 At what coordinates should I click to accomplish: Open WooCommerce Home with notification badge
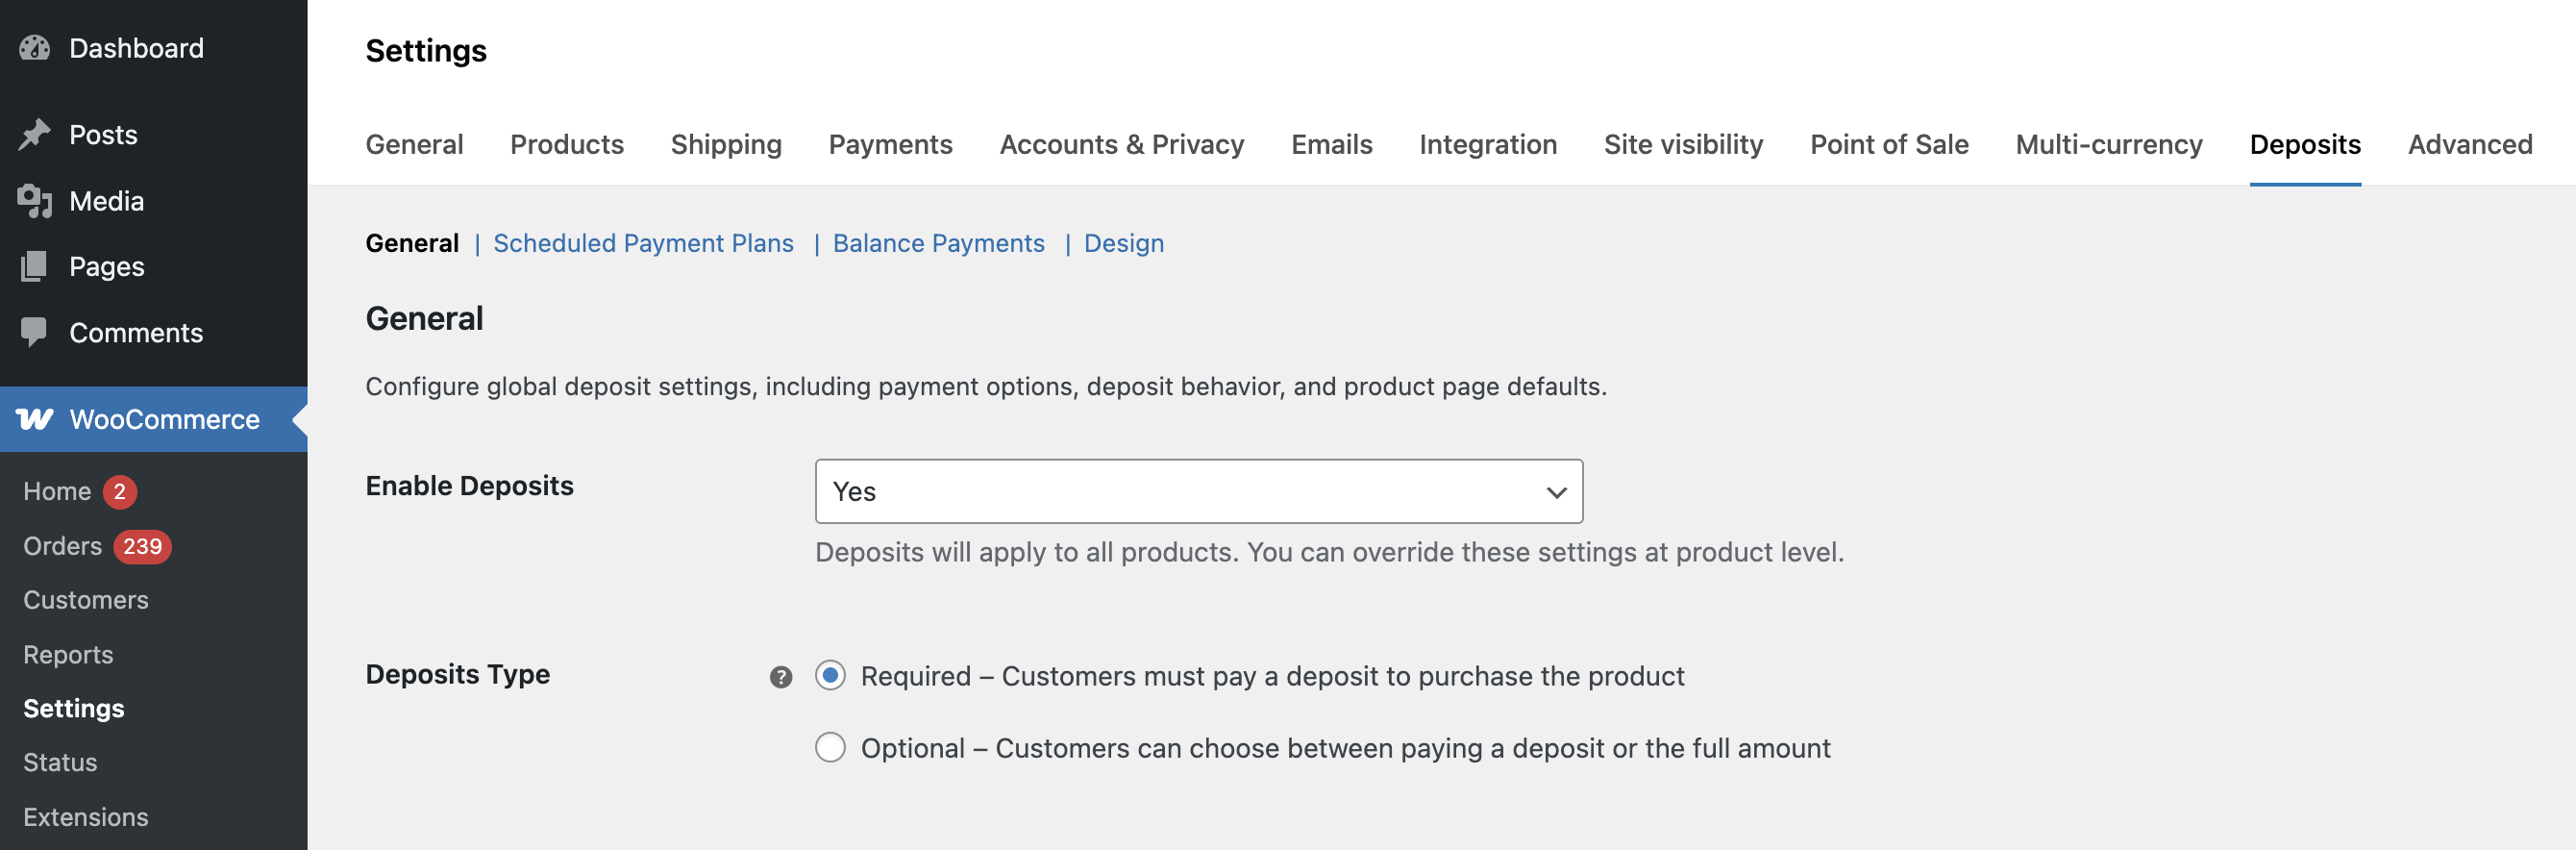(x=58, y=491)
